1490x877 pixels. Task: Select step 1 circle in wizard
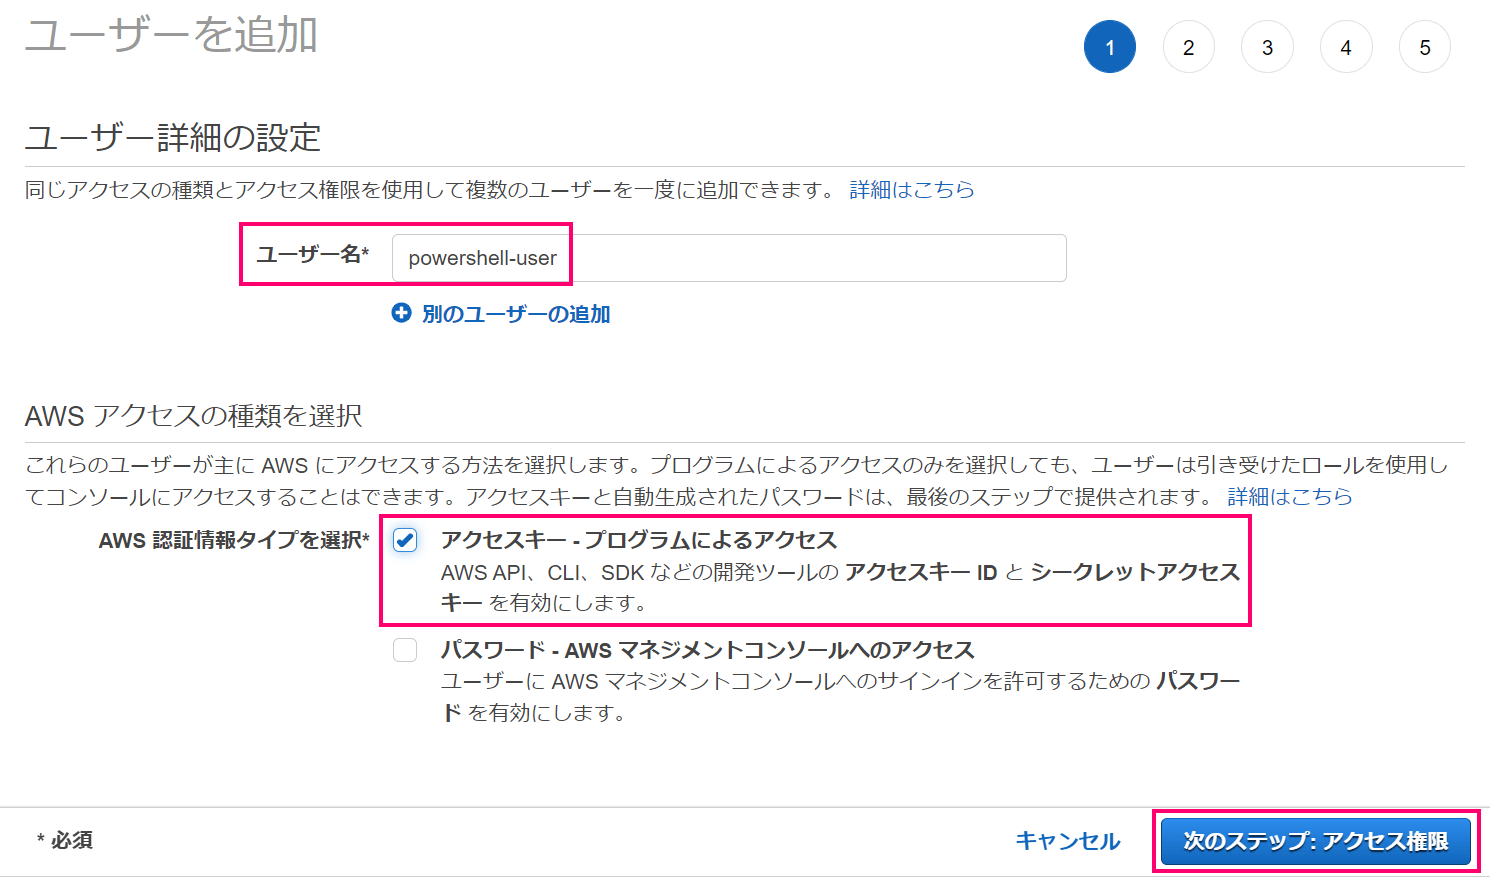click(1110, 47)
